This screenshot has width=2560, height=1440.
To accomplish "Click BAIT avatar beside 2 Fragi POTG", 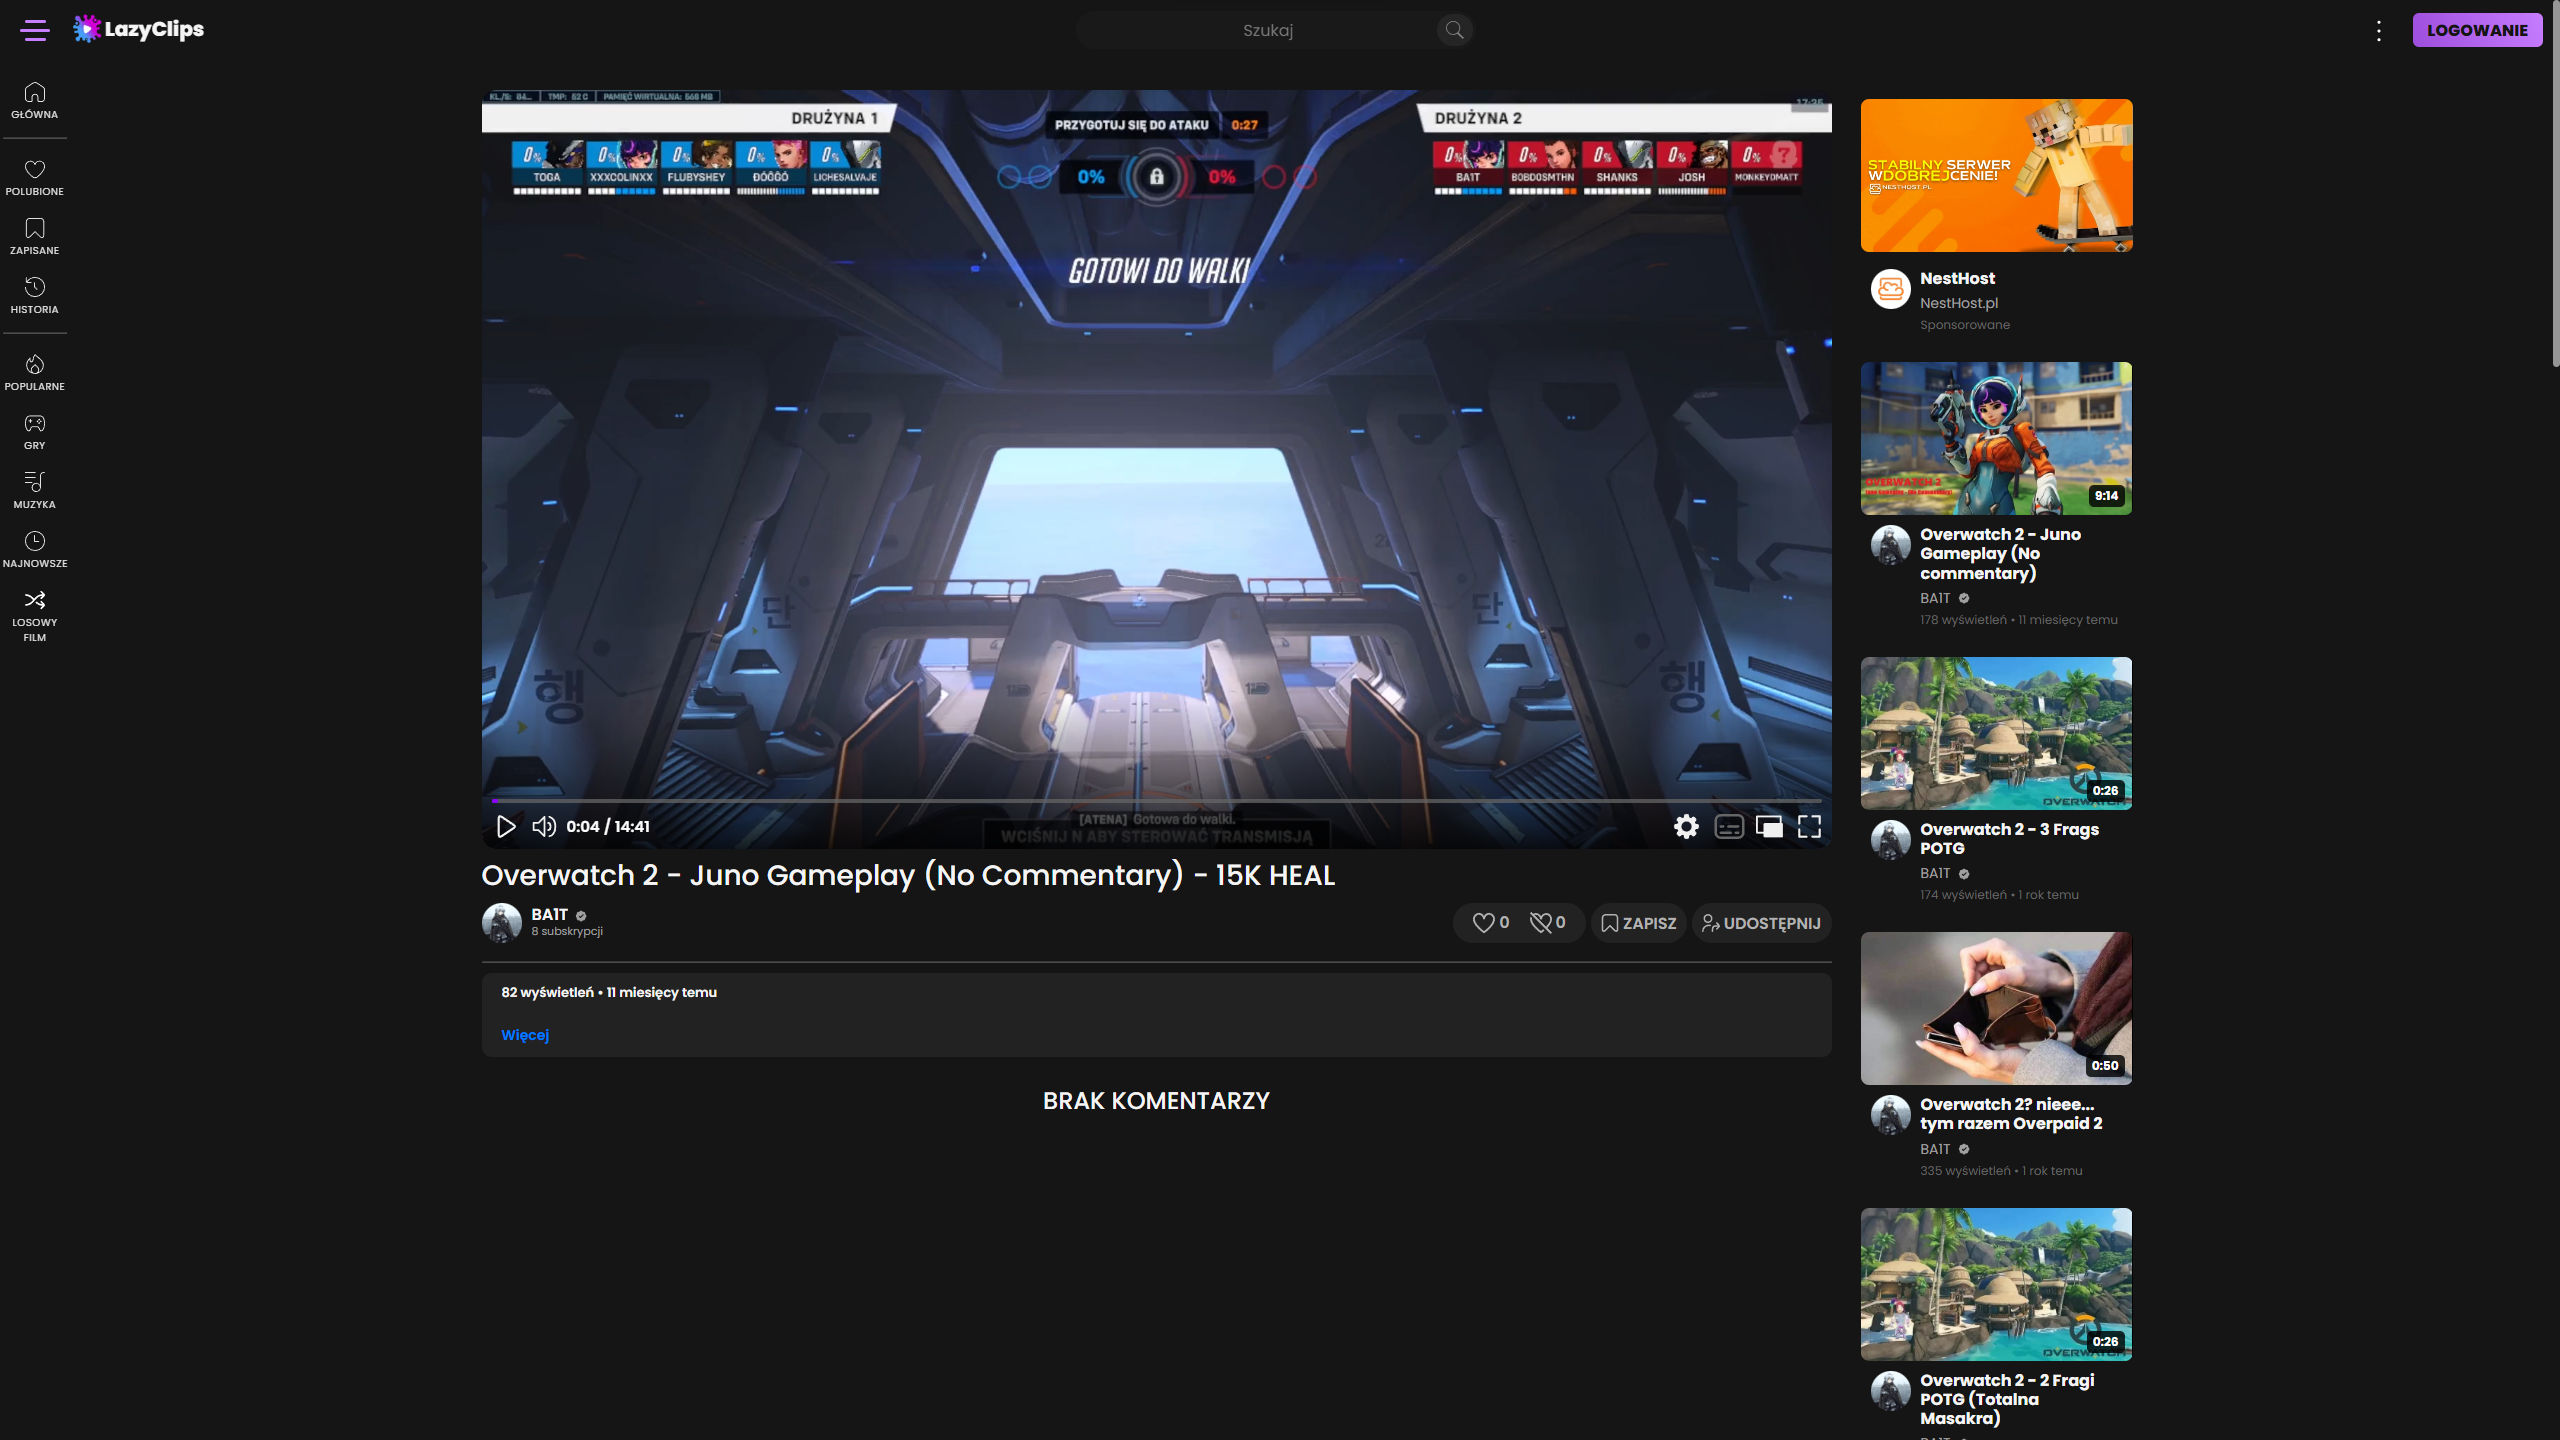I will click(x=1890, y=1391).
